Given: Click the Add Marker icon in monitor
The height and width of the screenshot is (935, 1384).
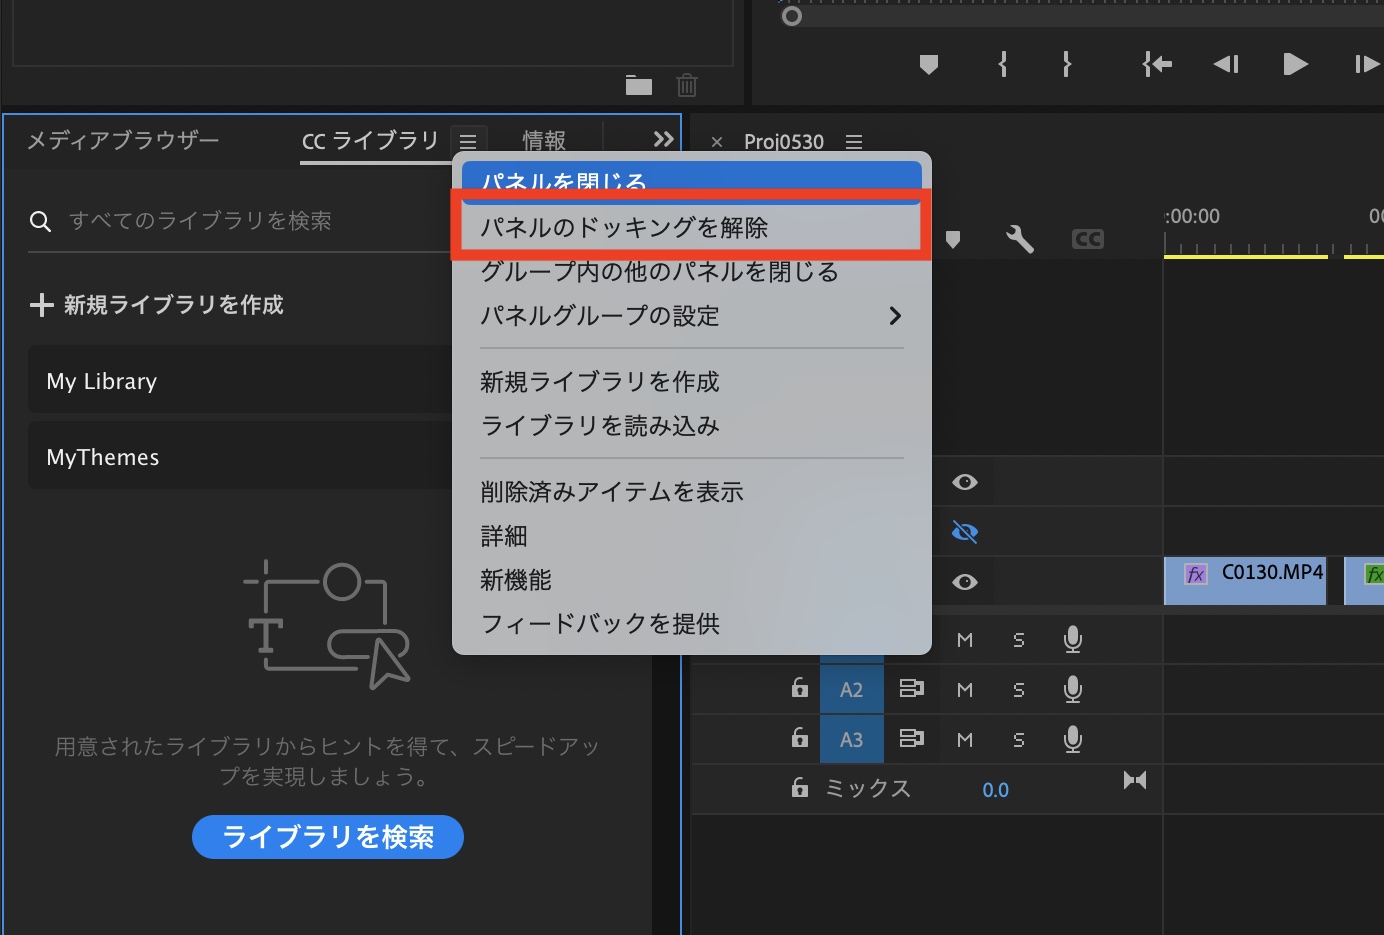Looking at the screenshot, I should coord(928,65).
